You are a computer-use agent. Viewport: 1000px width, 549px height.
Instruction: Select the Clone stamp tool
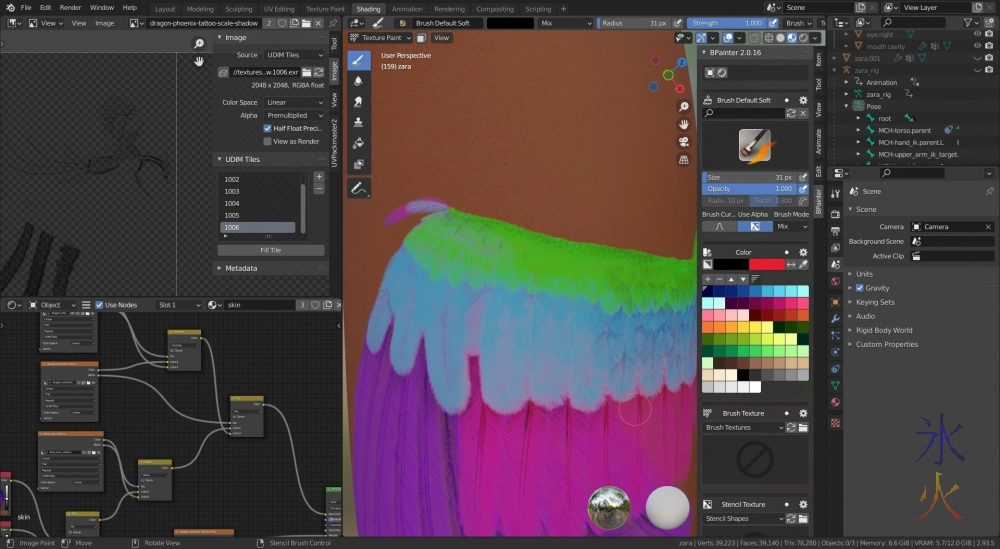point(359,122)
